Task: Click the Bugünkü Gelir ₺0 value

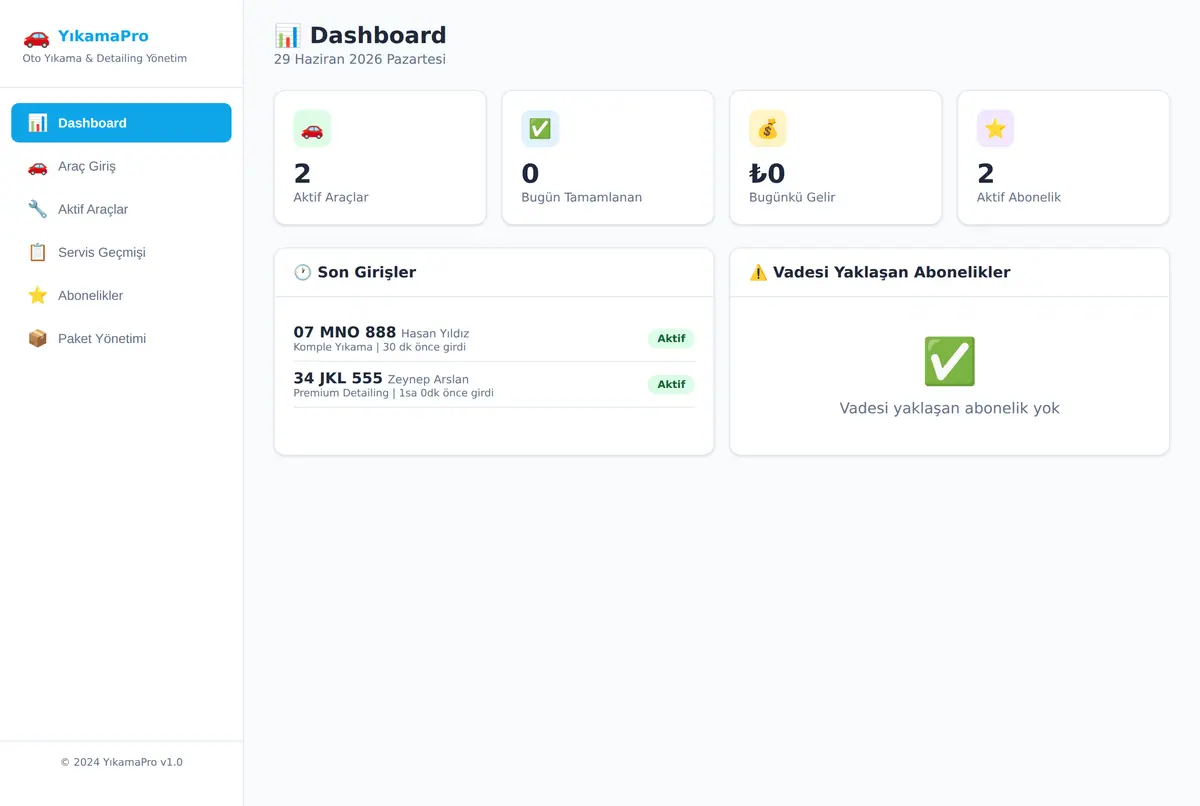Action: click(767, 174)
